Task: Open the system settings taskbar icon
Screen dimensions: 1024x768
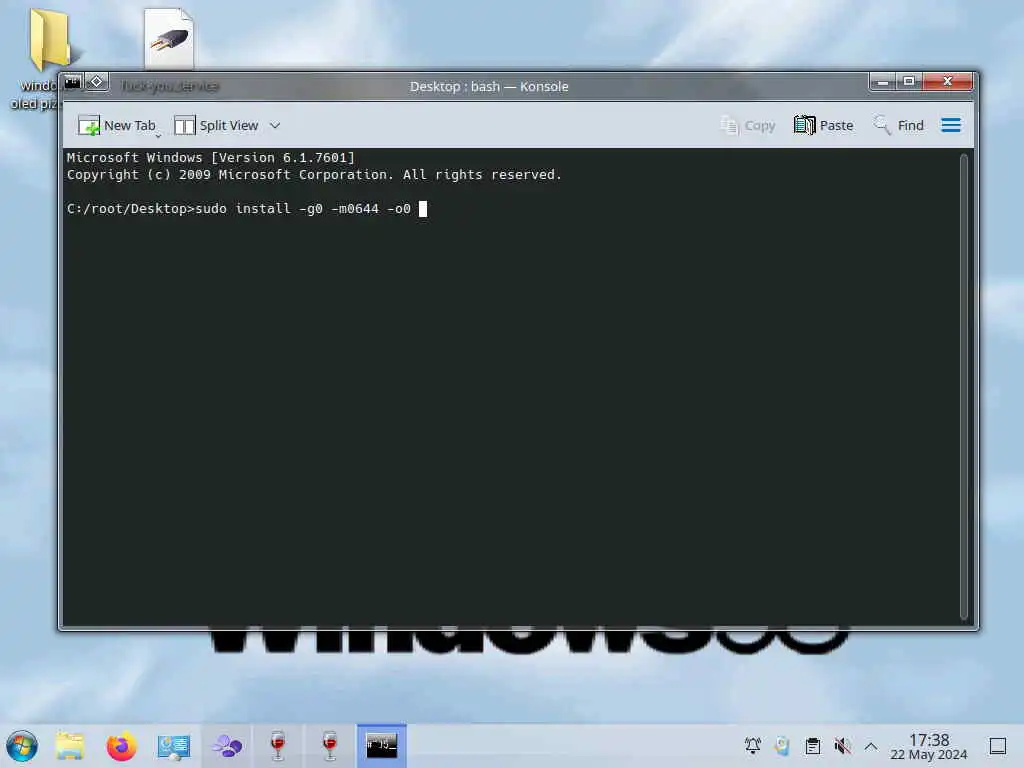Action: 174,746
